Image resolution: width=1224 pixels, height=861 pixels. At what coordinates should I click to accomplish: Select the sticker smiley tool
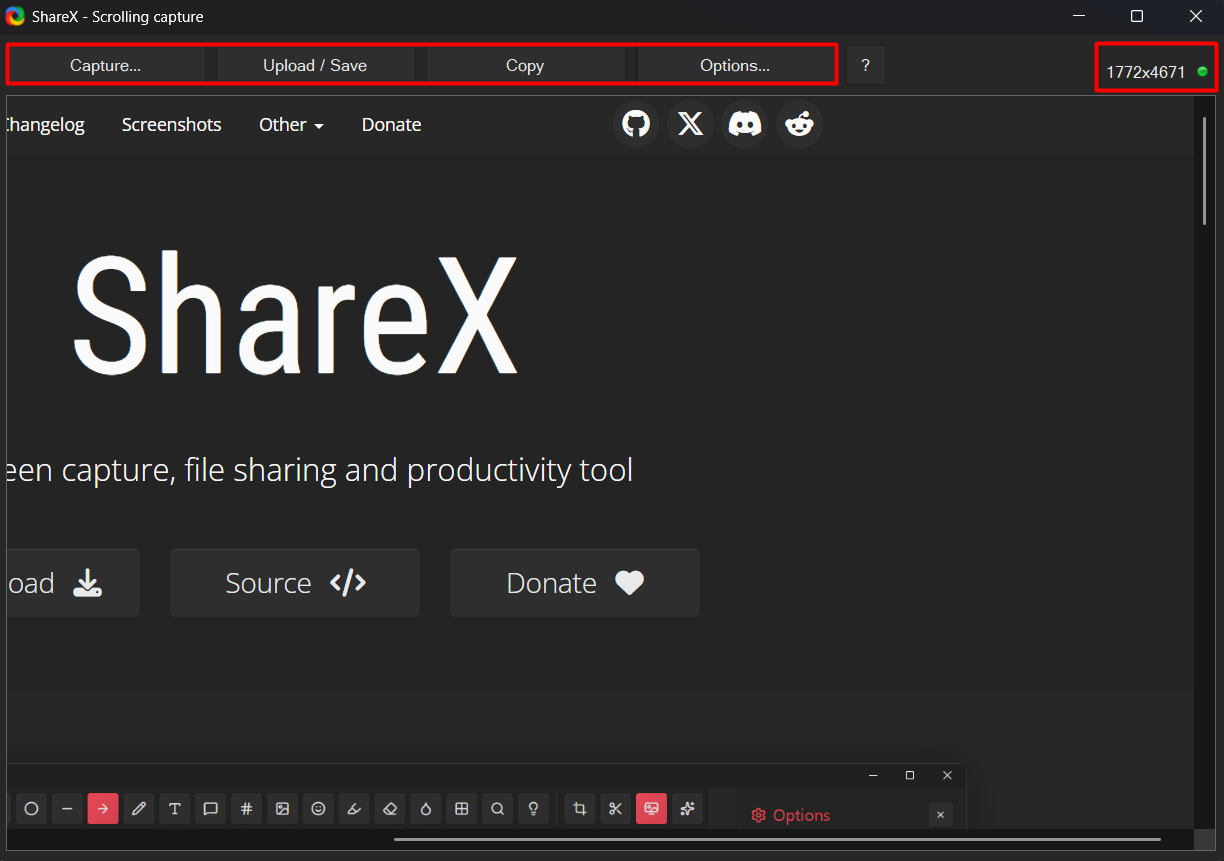pos(319,809)
